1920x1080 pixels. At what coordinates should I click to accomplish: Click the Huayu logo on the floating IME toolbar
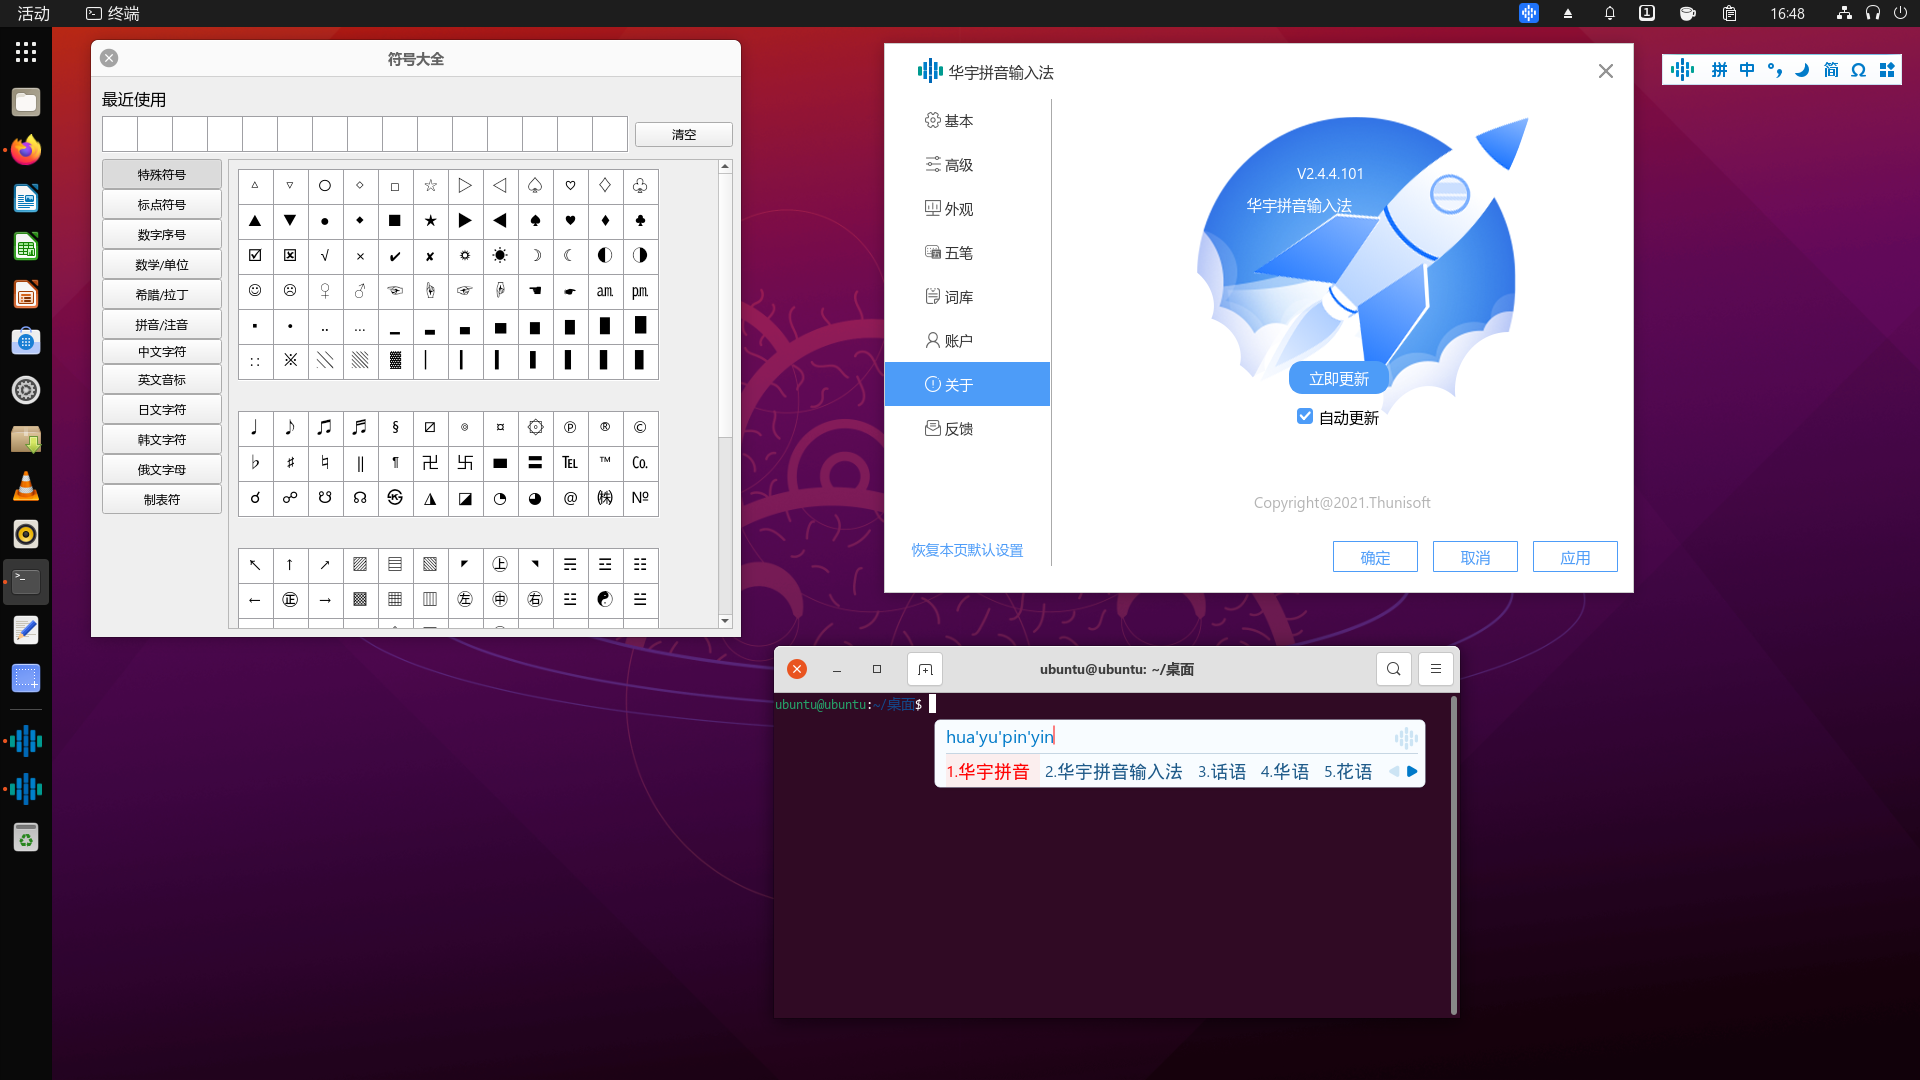pos(1683,70)
